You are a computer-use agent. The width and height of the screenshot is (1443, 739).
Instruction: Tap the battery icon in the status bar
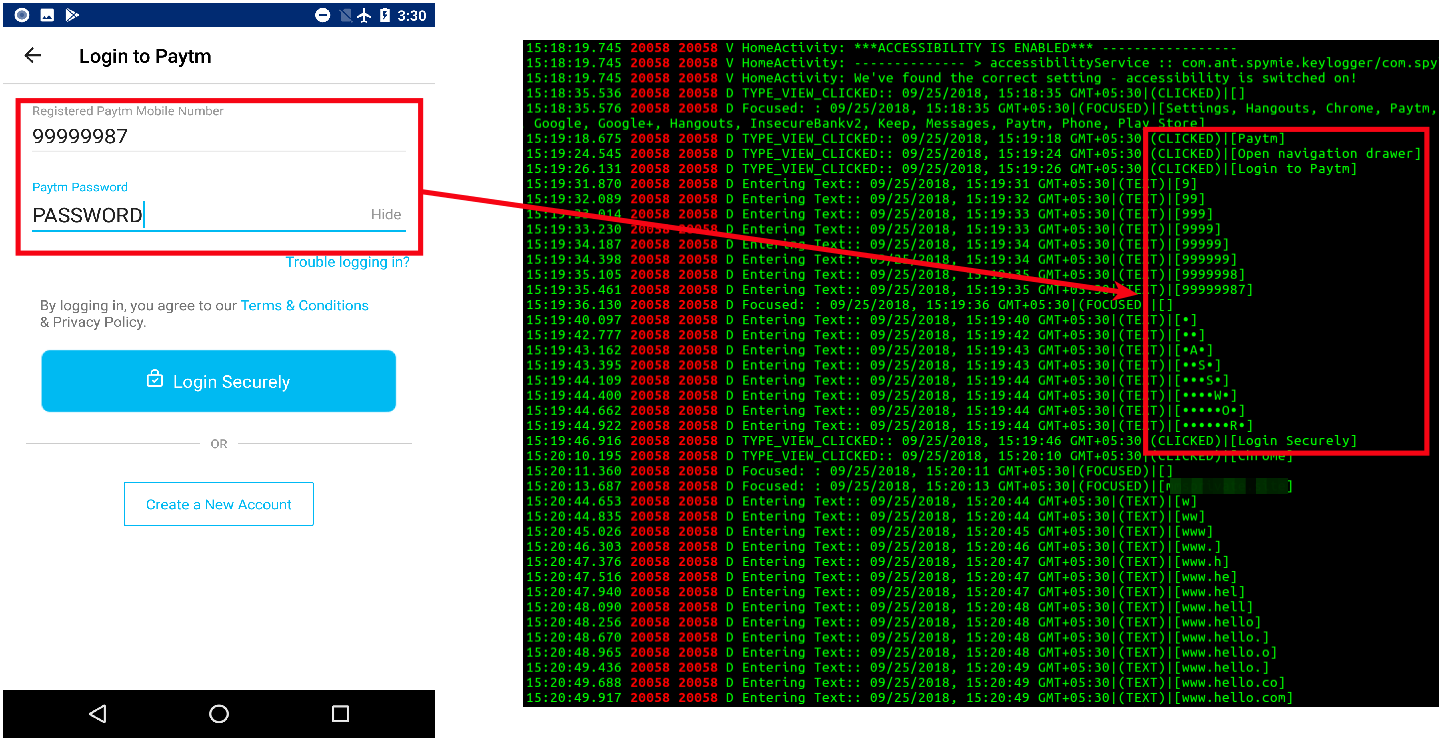[384, 15]
